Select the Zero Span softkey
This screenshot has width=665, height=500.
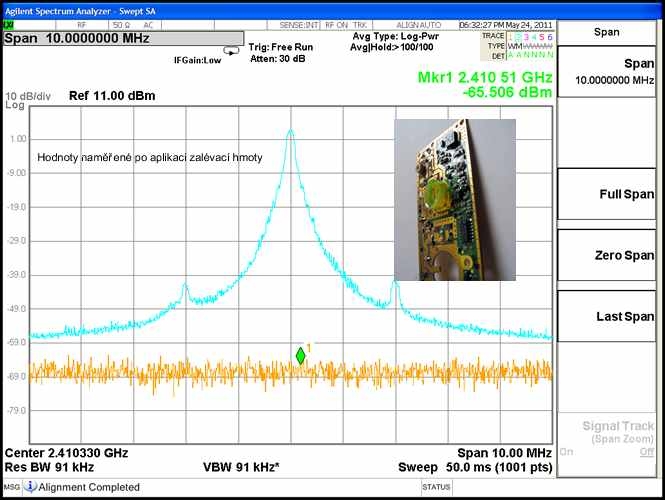click(x=606, y=255)
